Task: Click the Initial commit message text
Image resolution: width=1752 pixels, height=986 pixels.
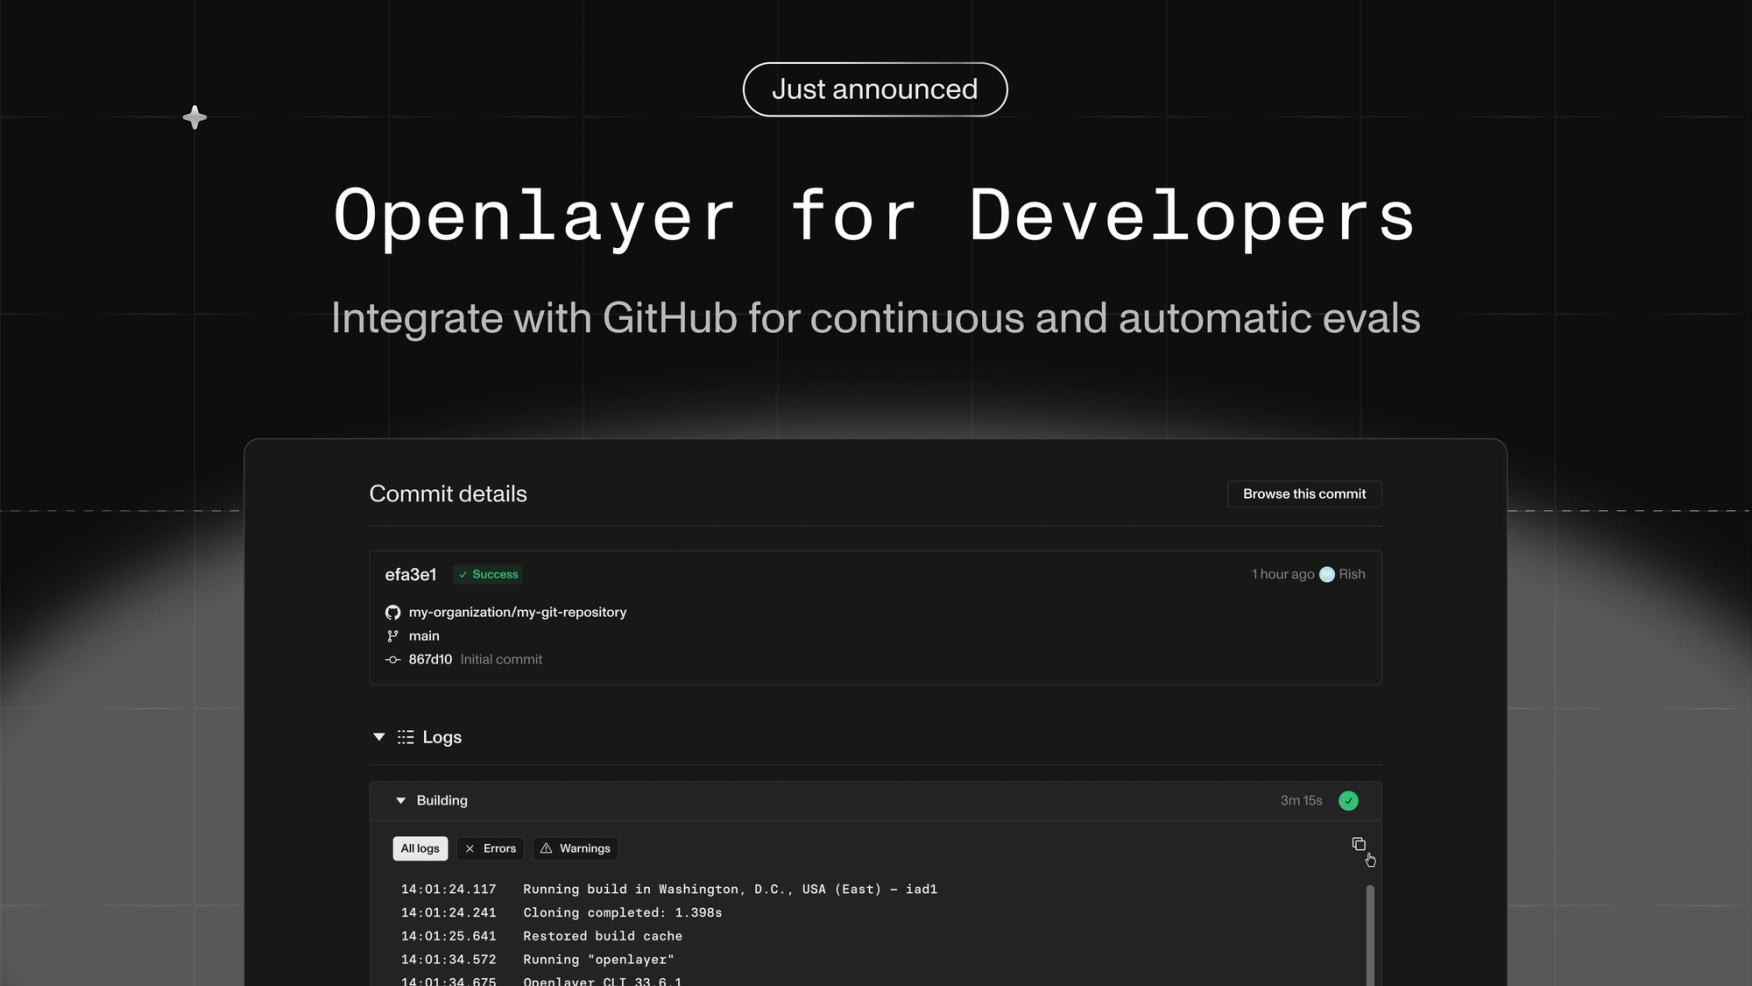Action: (501, 660)
